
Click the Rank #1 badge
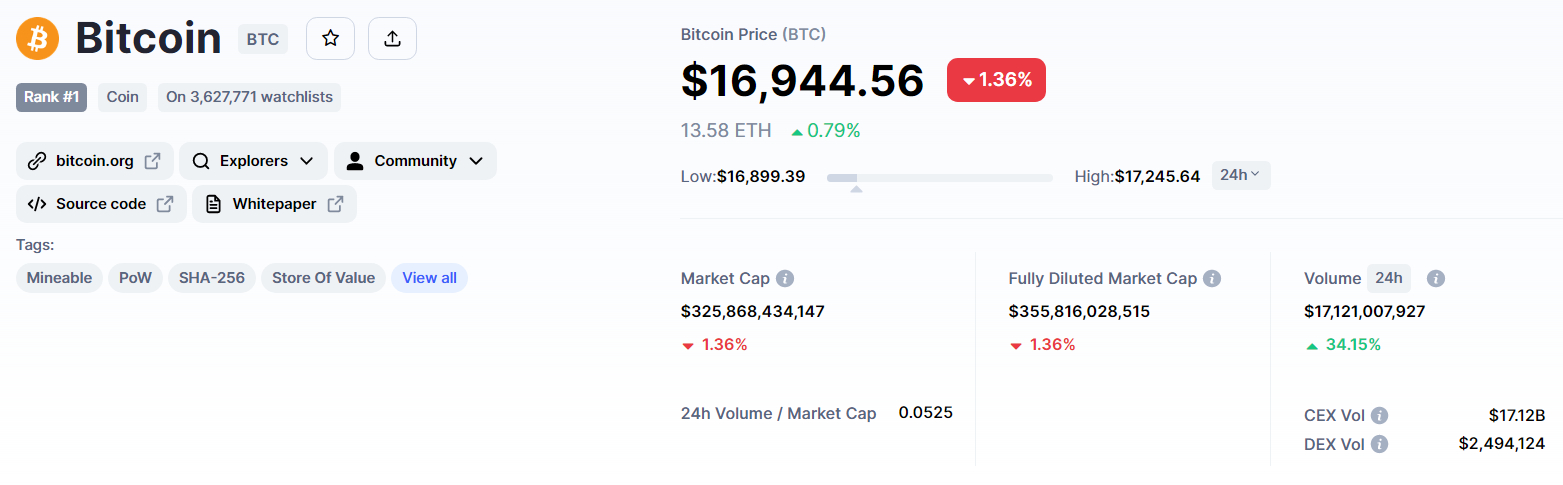pyautogui.click(x=51, y=97)
